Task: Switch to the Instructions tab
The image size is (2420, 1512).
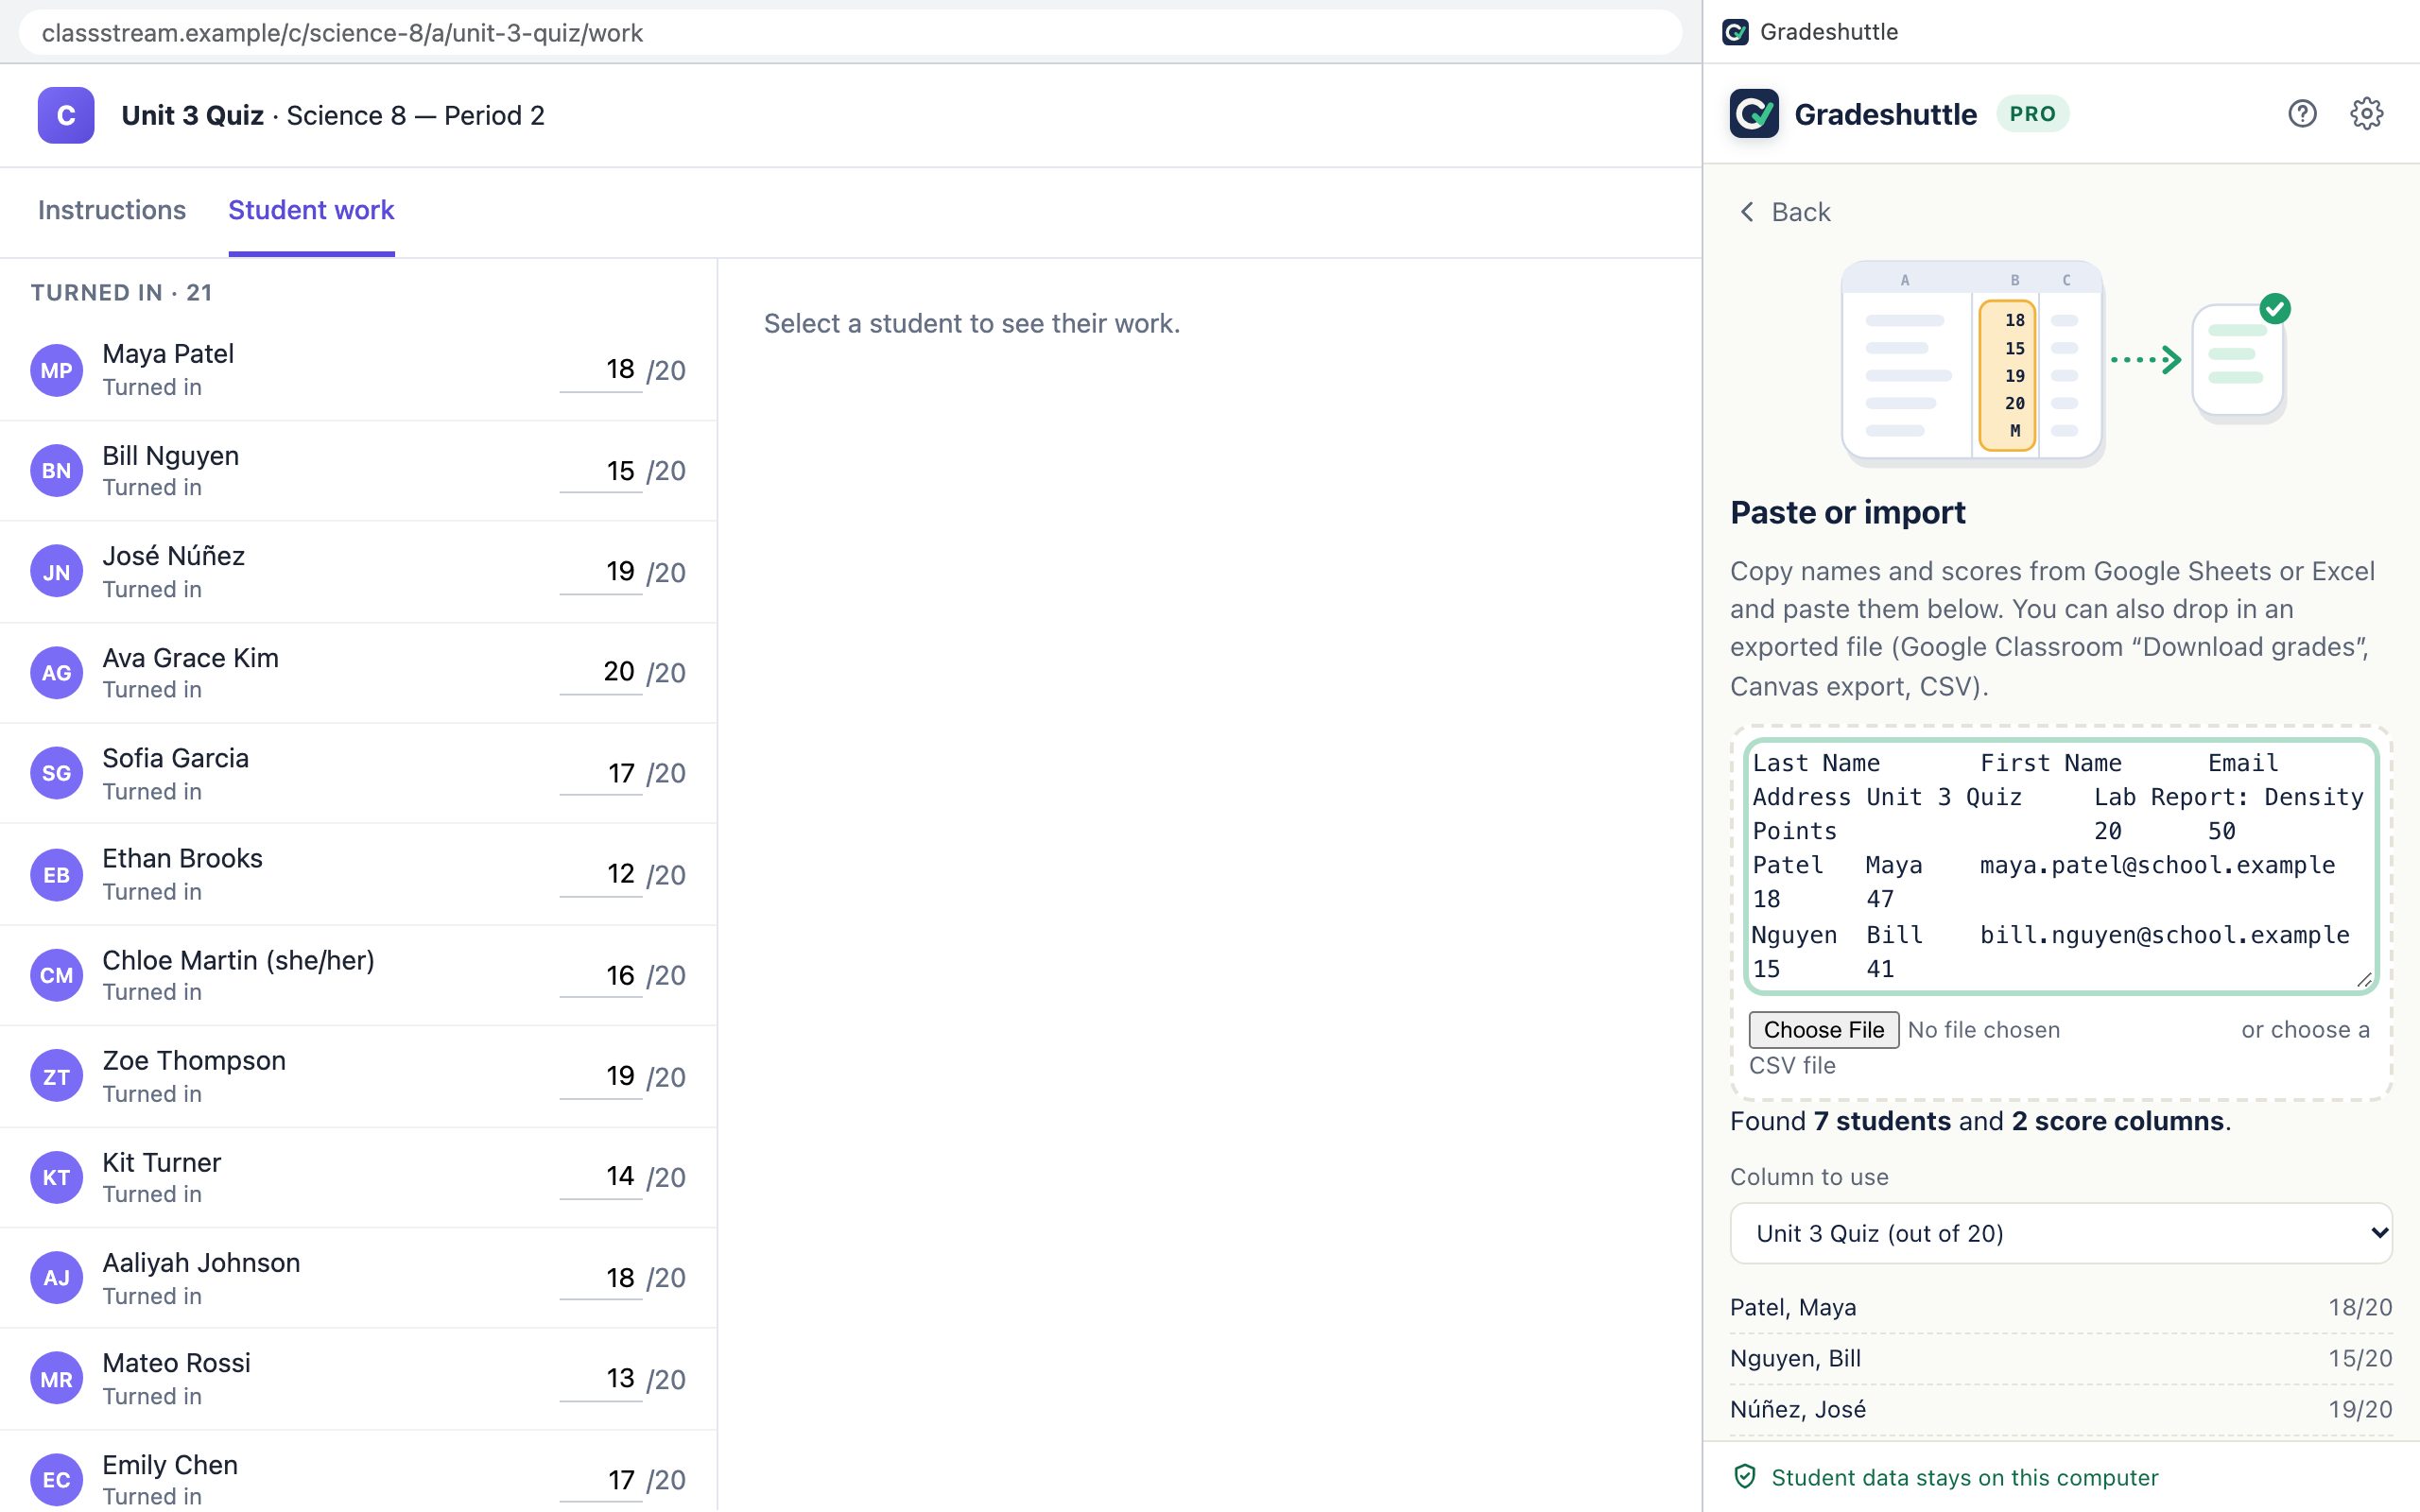Action: click(x=112, y=210)
